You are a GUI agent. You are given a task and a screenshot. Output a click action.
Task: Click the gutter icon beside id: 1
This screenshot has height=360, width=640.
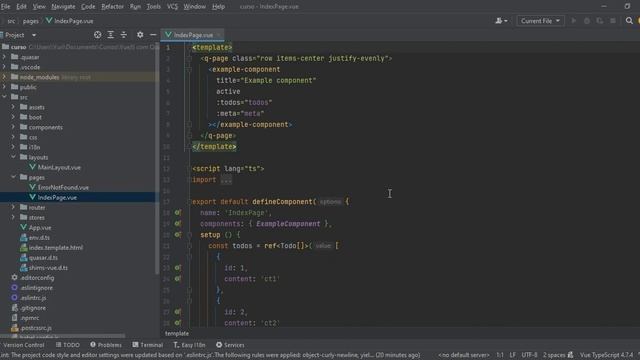point(178,268)
